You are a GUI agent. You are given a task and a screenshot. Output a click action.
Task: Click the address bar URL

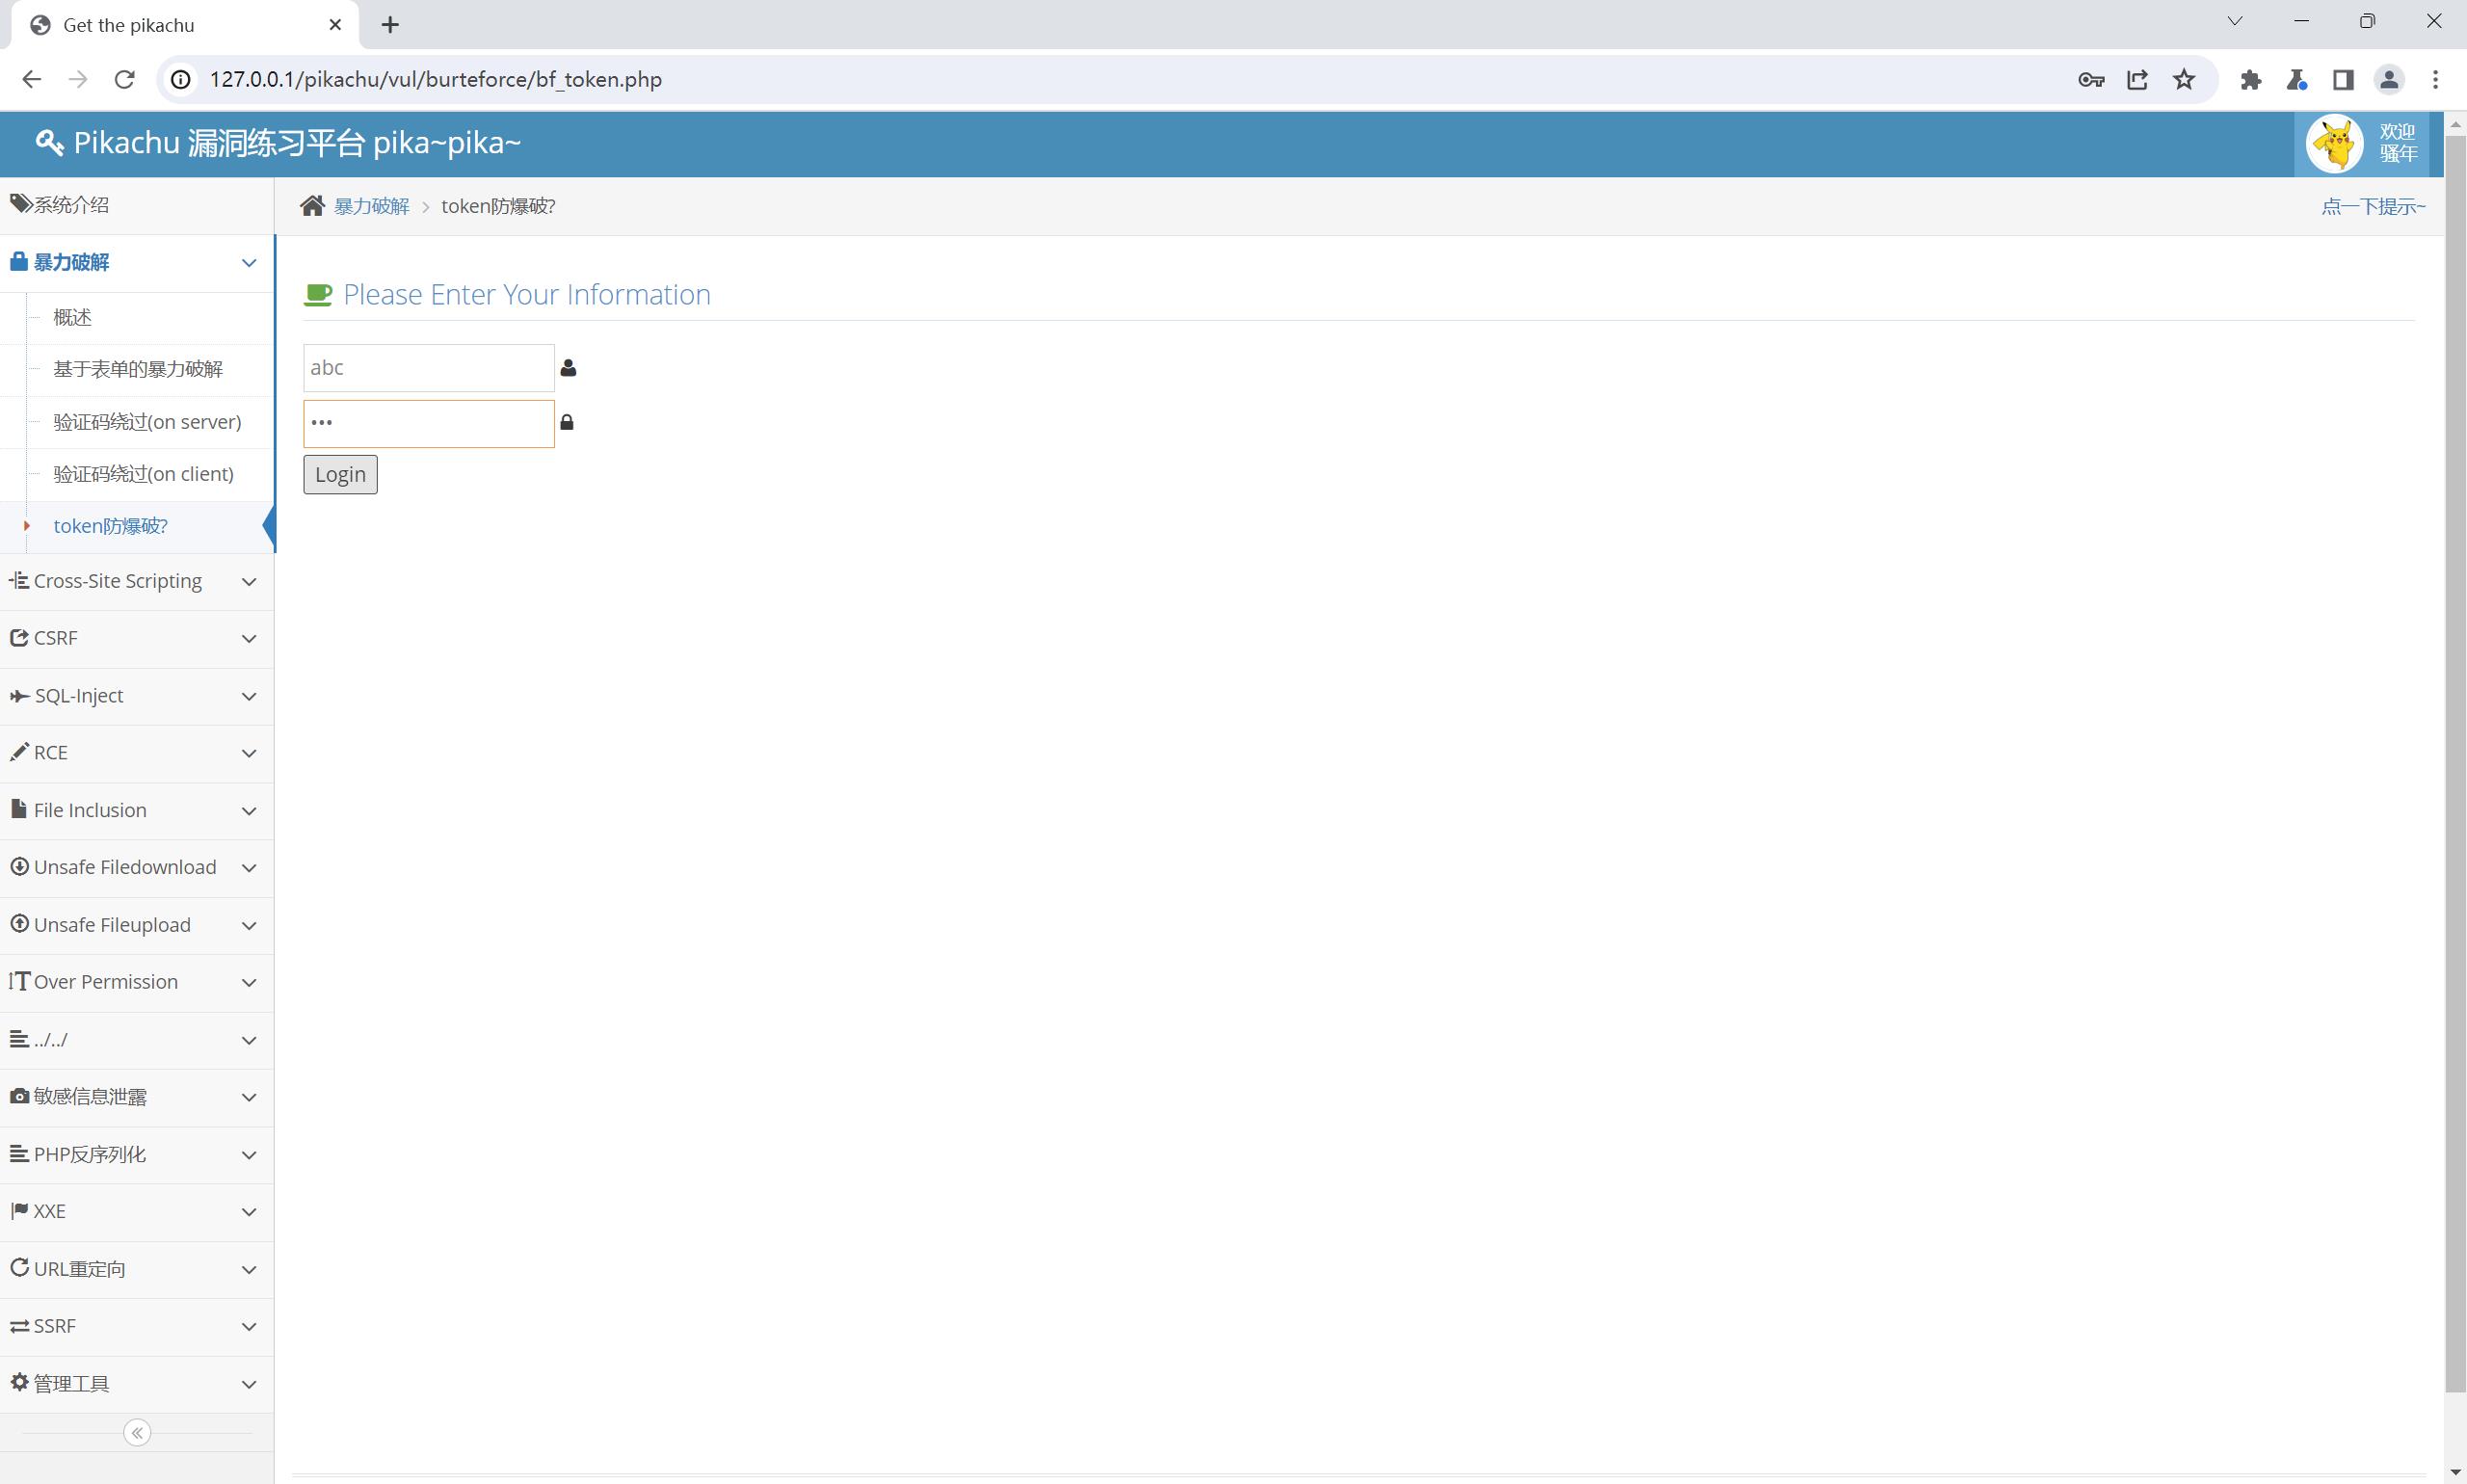click(436, 79)
